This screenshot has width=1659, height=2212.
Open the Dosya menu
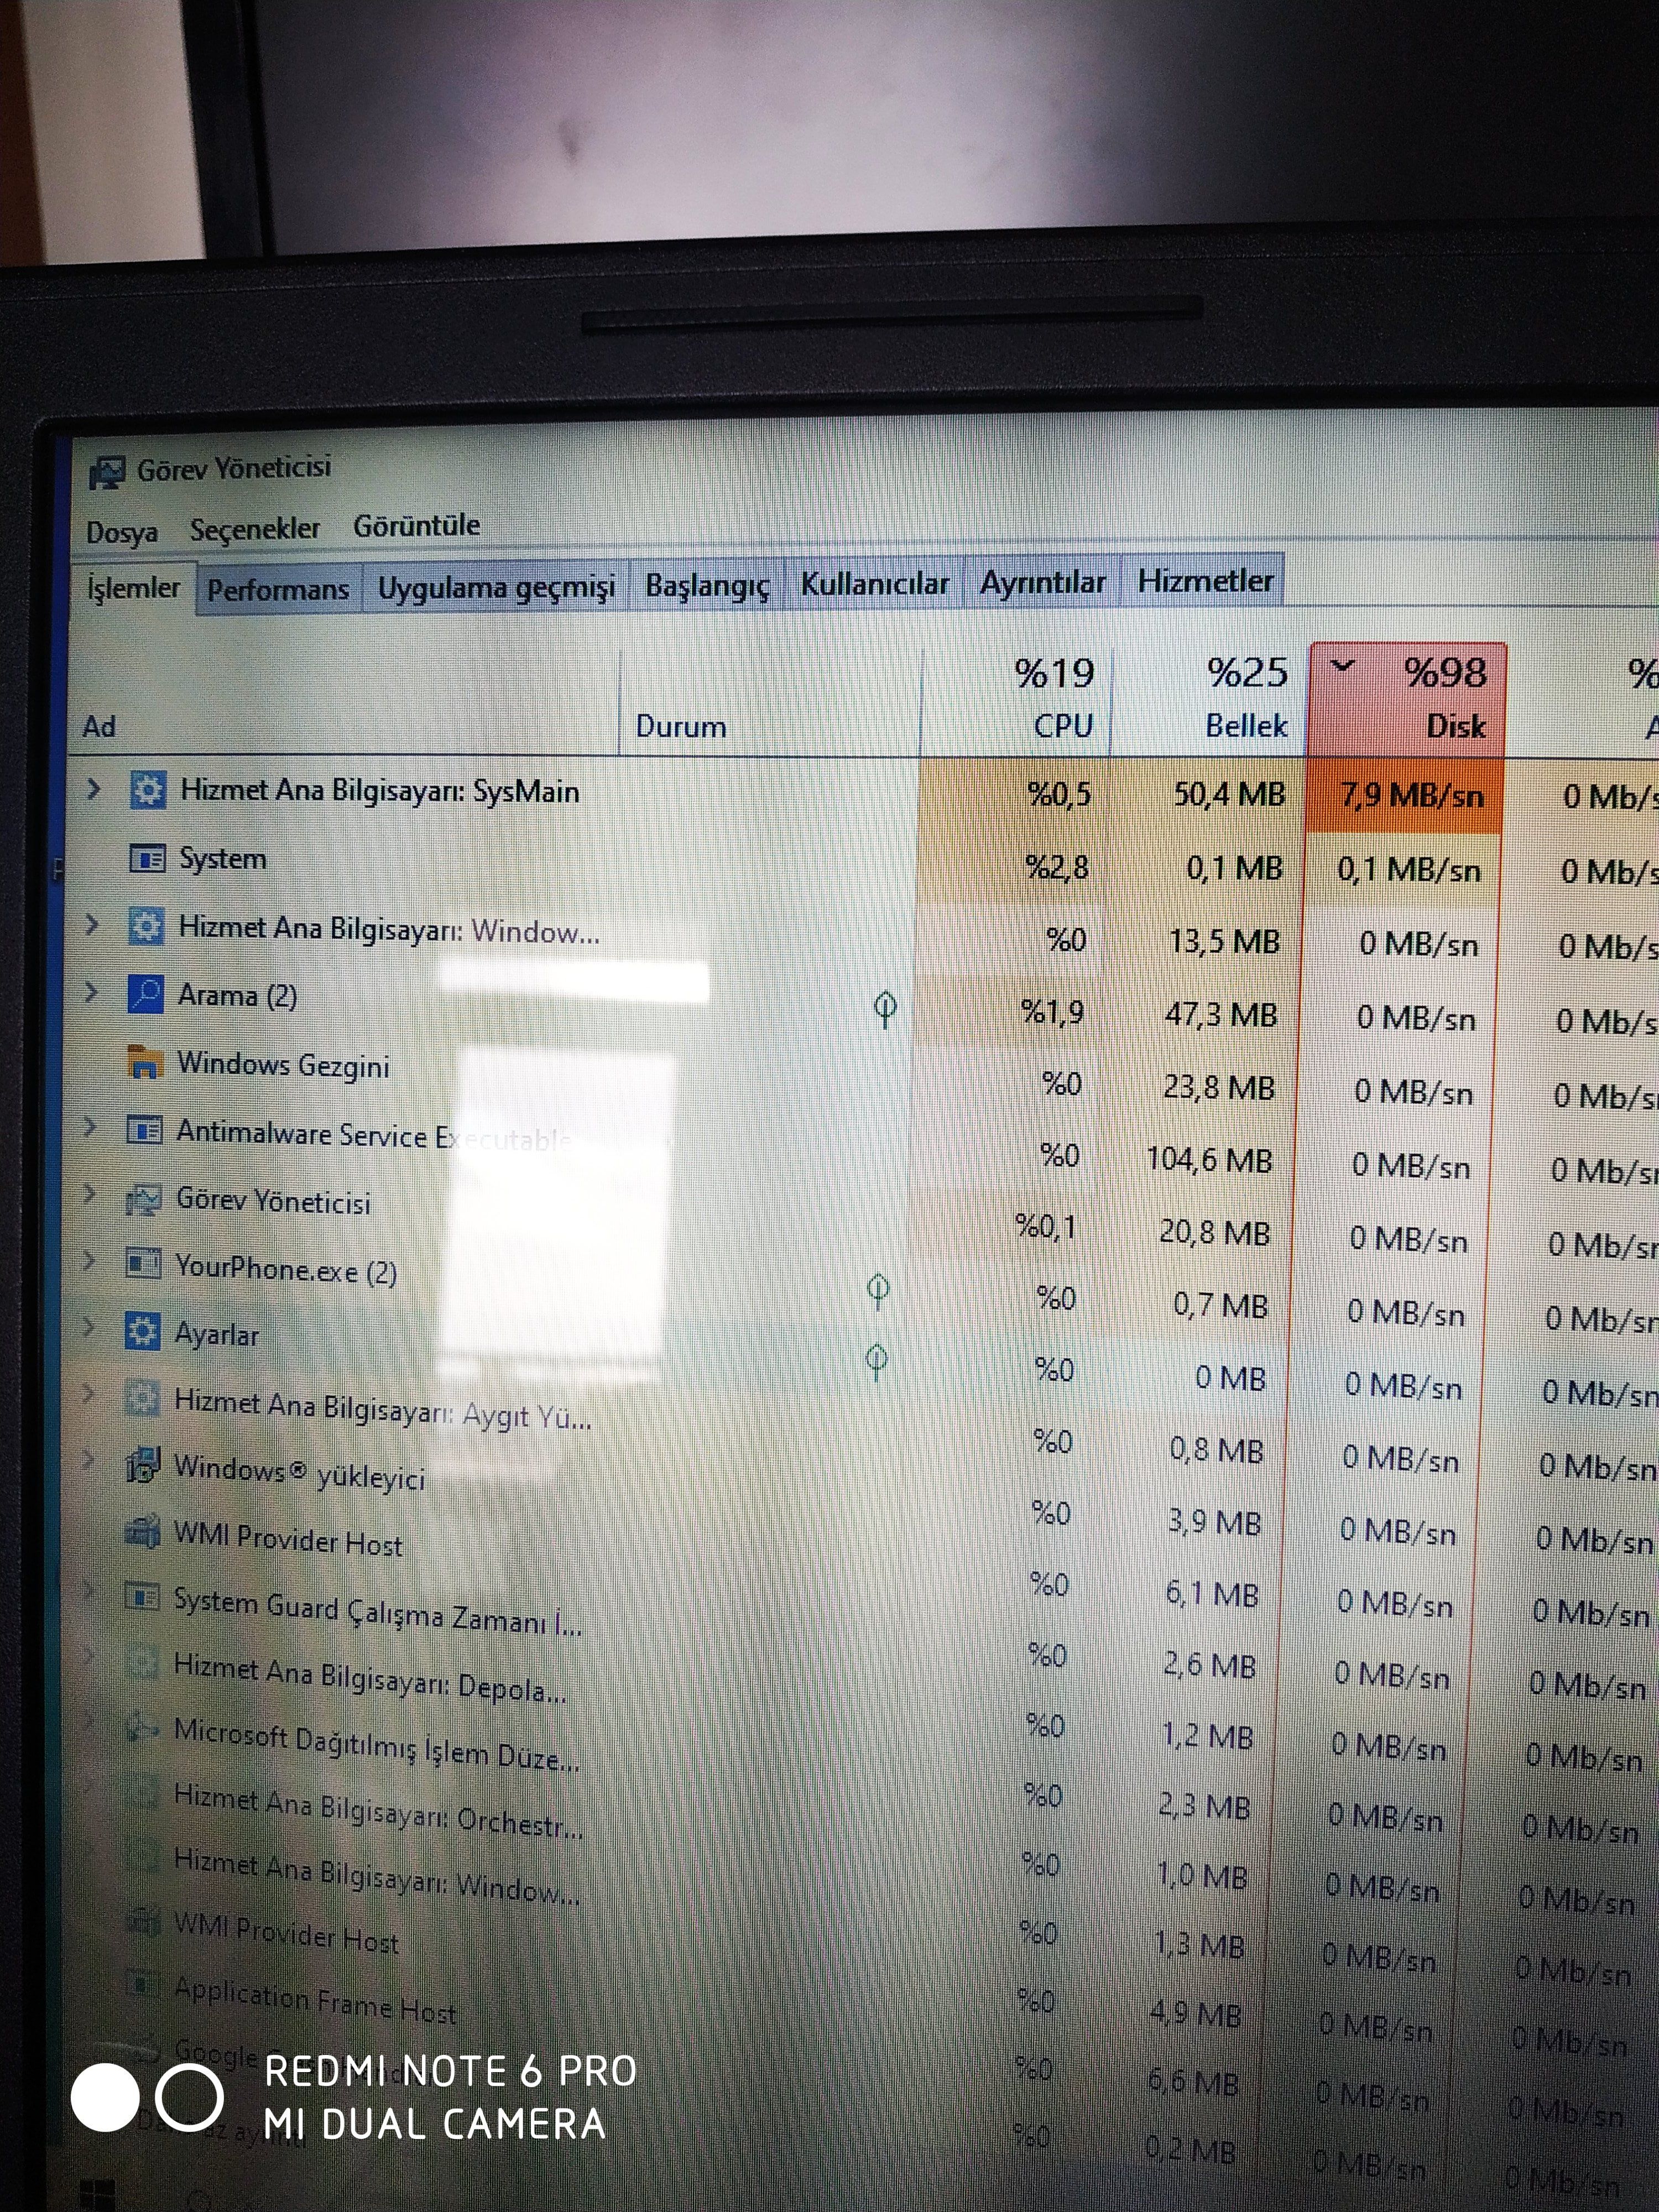click(x=122, y=531)
